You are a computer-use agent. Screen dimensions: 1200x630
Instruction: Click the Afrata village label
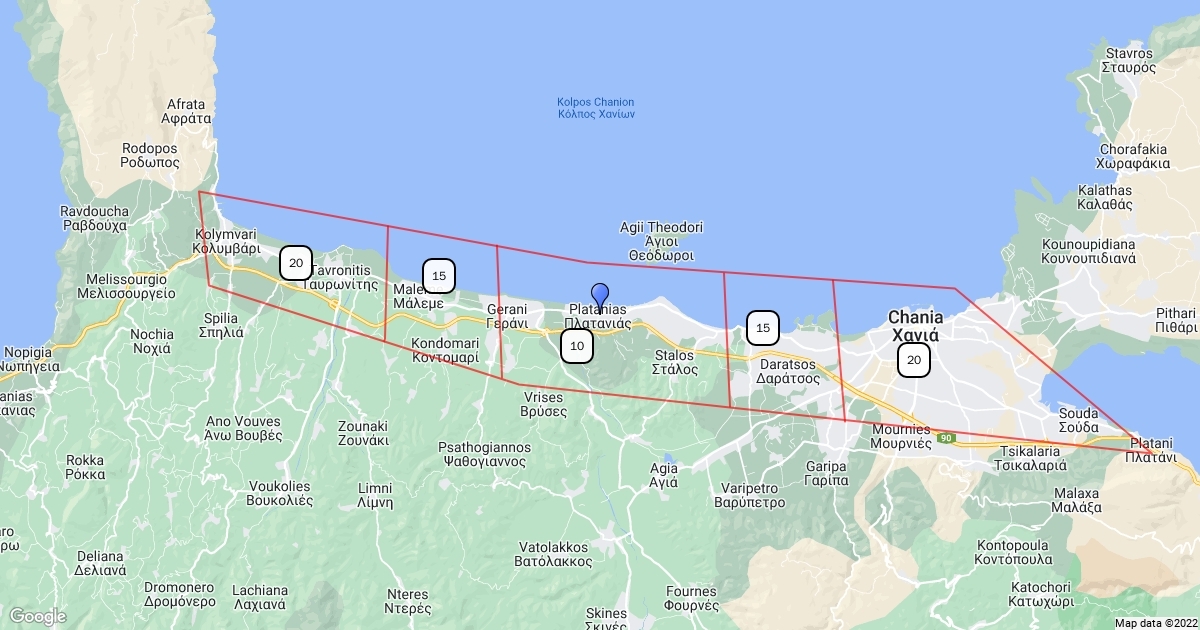tap(186, 110)
